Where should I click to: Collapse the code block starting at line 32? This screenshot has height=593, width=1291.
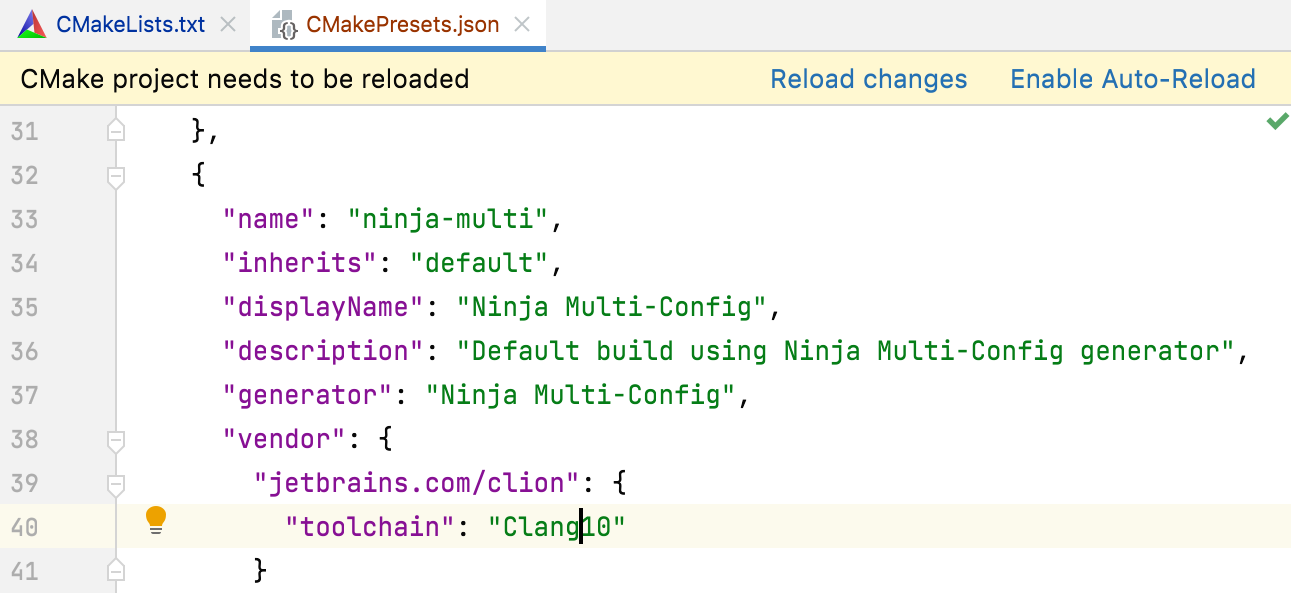pyautogui.click(x=115, y=174)
